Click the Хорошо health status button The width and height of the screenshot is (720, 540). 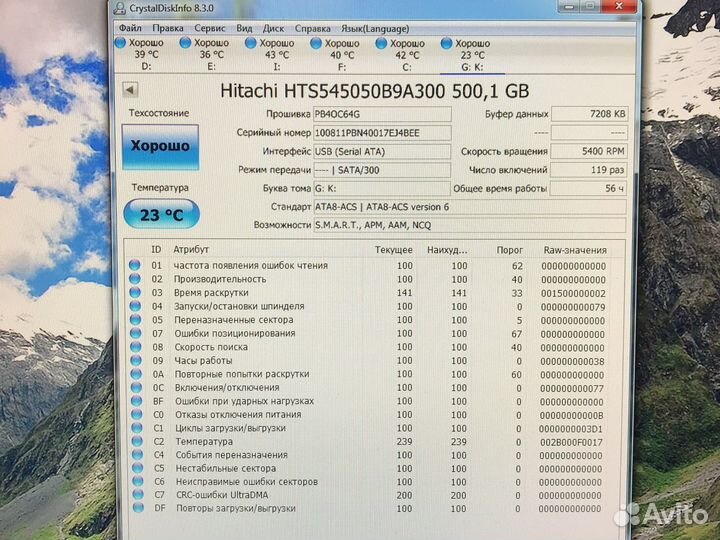tap(160, 146)
